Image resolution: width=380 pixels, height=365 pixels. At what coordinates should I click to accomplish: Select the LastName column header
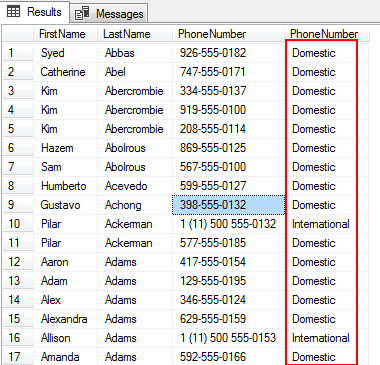click(135, 34)
